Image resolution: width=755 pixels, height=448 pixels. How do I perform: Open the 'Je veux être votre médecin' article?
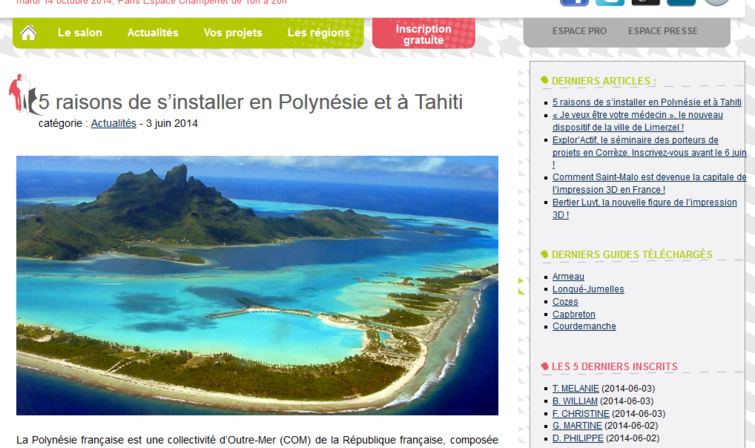pyautogui.click(x=638, y=121)
